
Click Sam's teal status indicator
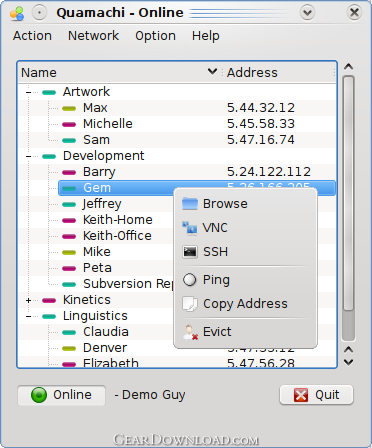point(69,140)
